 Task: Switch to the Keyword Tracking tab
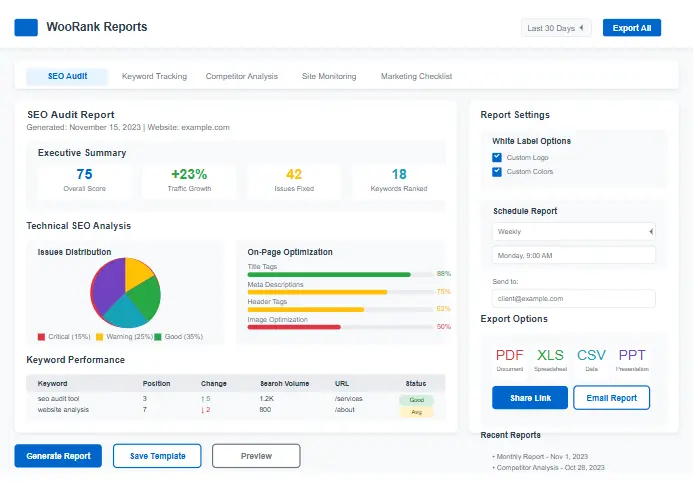tap(154, 76)
